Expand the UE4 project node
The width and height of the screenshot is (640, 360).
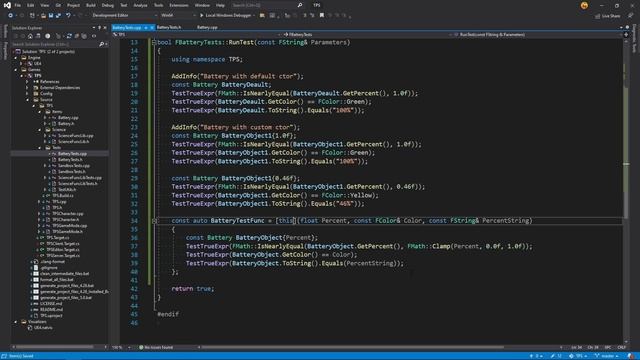[x=22, y=64]
